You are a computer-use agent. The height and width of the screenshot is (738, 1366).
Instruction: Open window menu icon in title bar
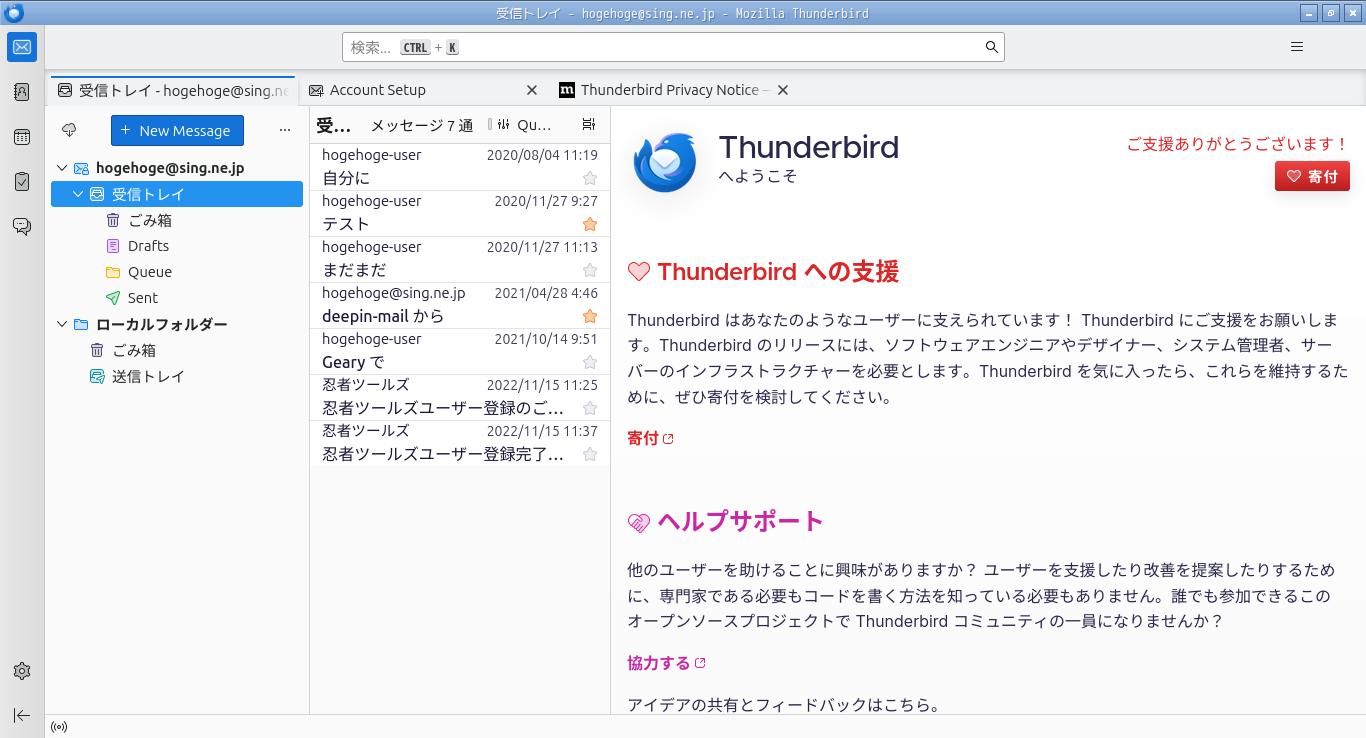14,12
